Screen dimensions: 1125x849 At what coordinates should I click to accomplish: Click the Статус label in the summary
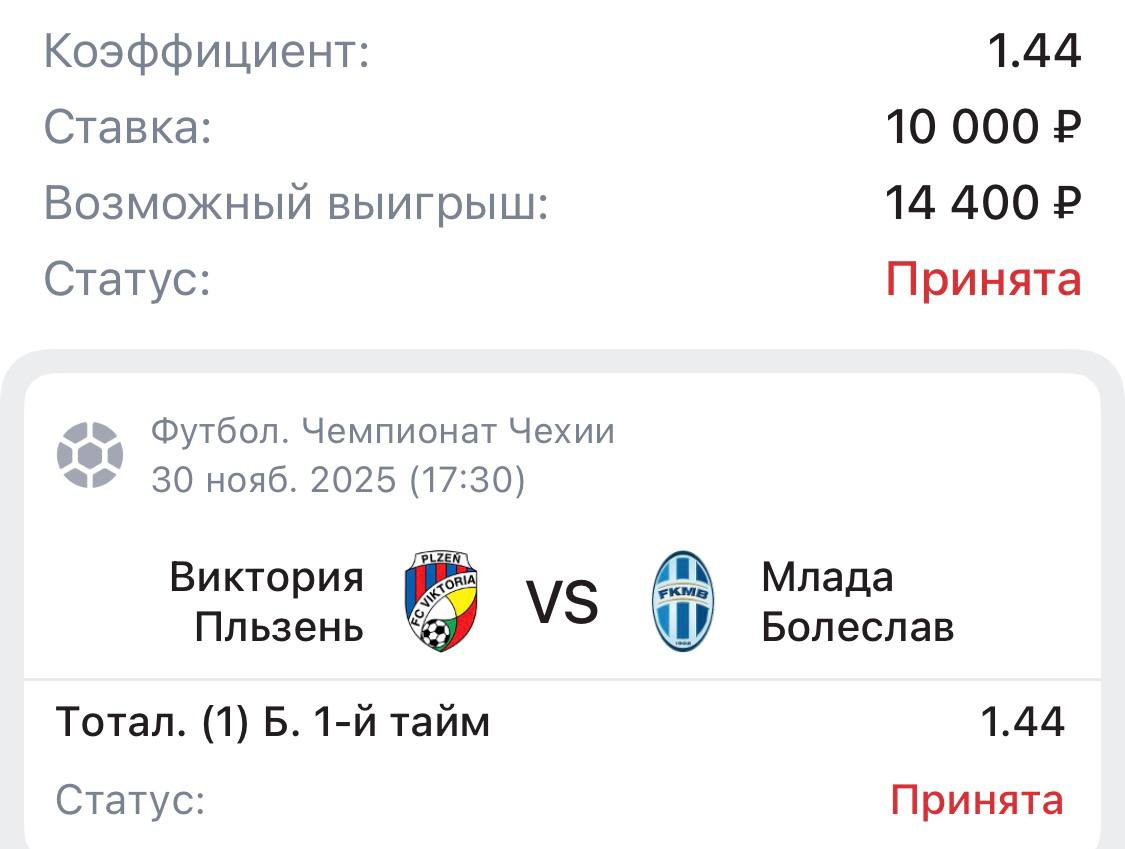(x=128, y=279)
